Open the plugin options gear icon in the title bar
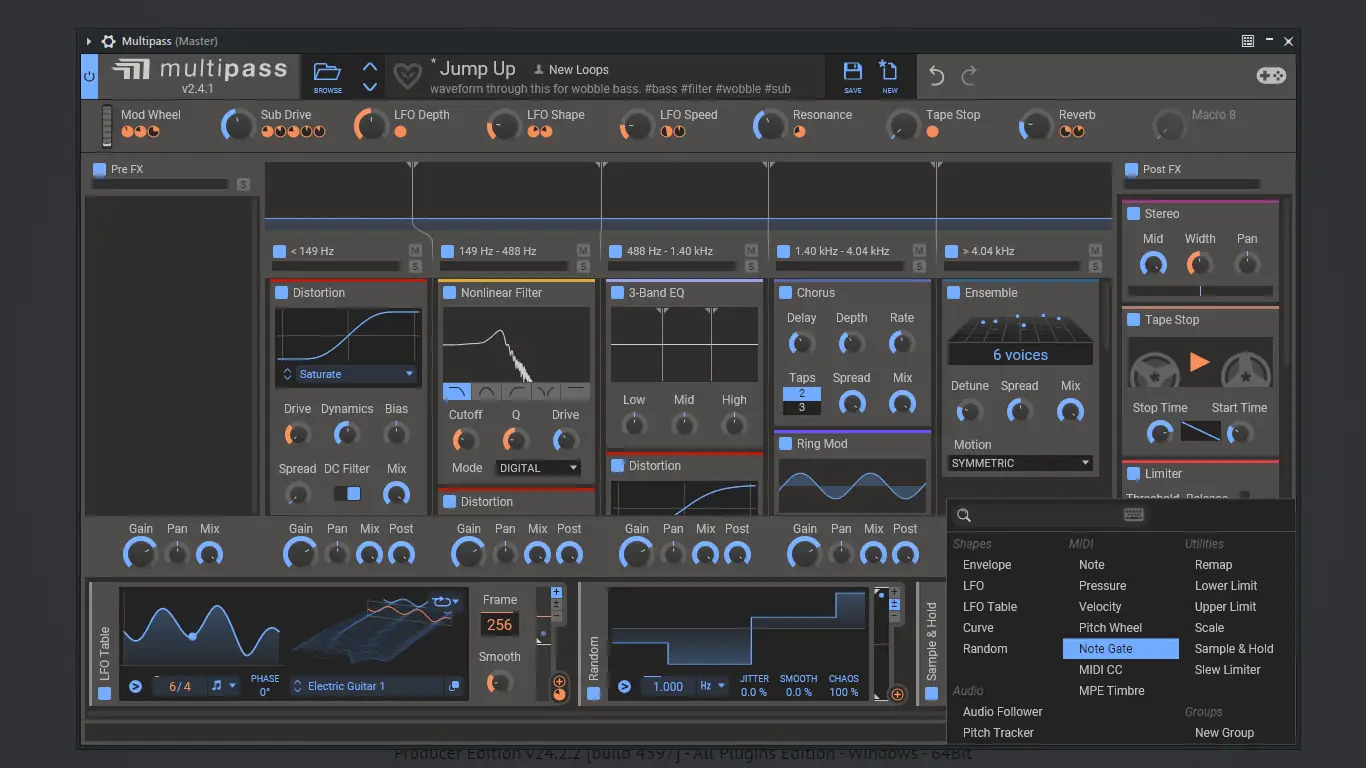The width and height of the screenshot is (1366, 768). 109,41
